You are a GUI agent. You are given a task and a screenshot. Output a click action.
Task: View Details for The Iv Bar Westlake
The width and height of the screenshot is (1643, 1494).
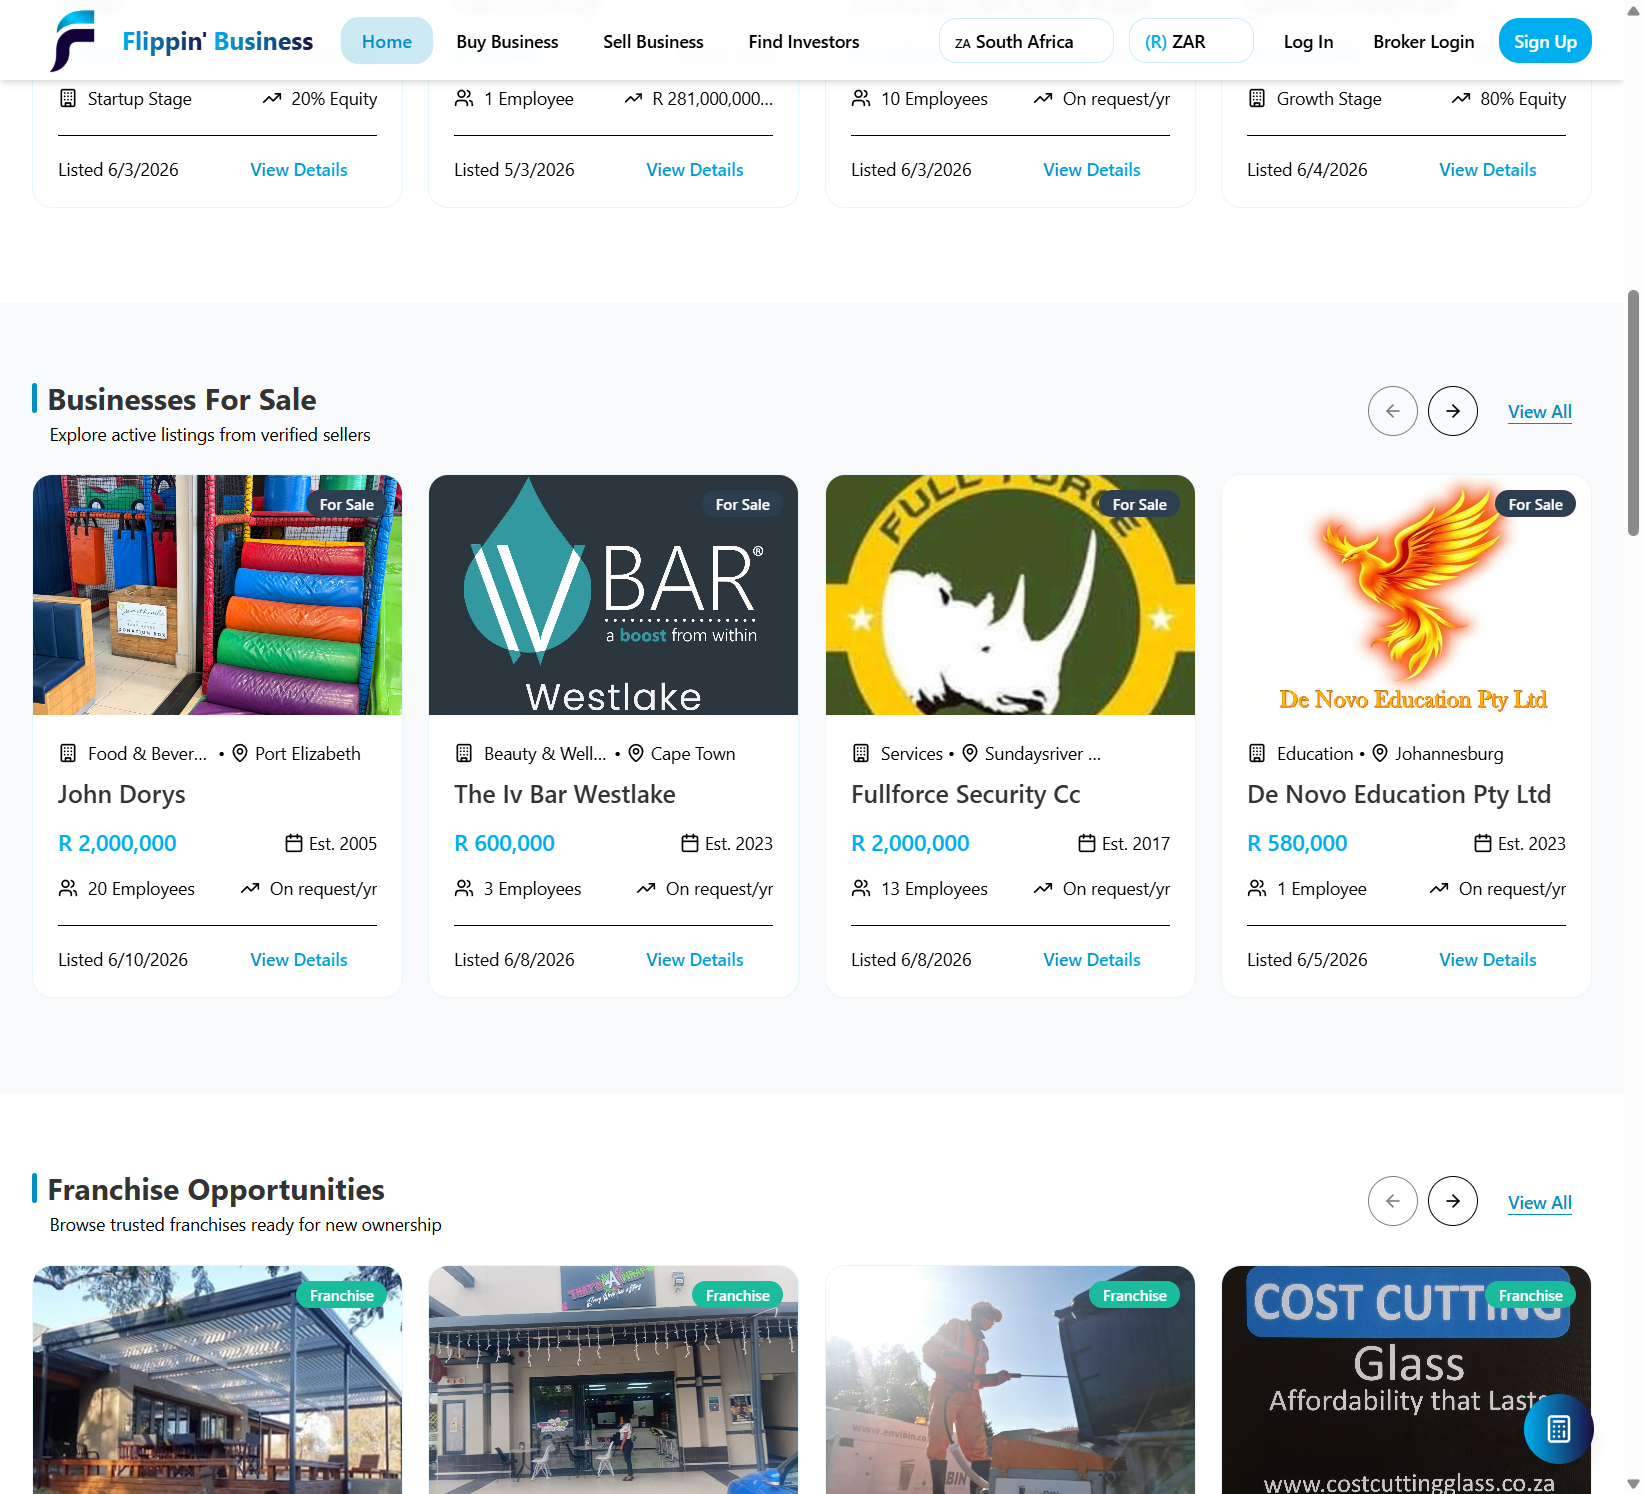[x=695, y=959]
